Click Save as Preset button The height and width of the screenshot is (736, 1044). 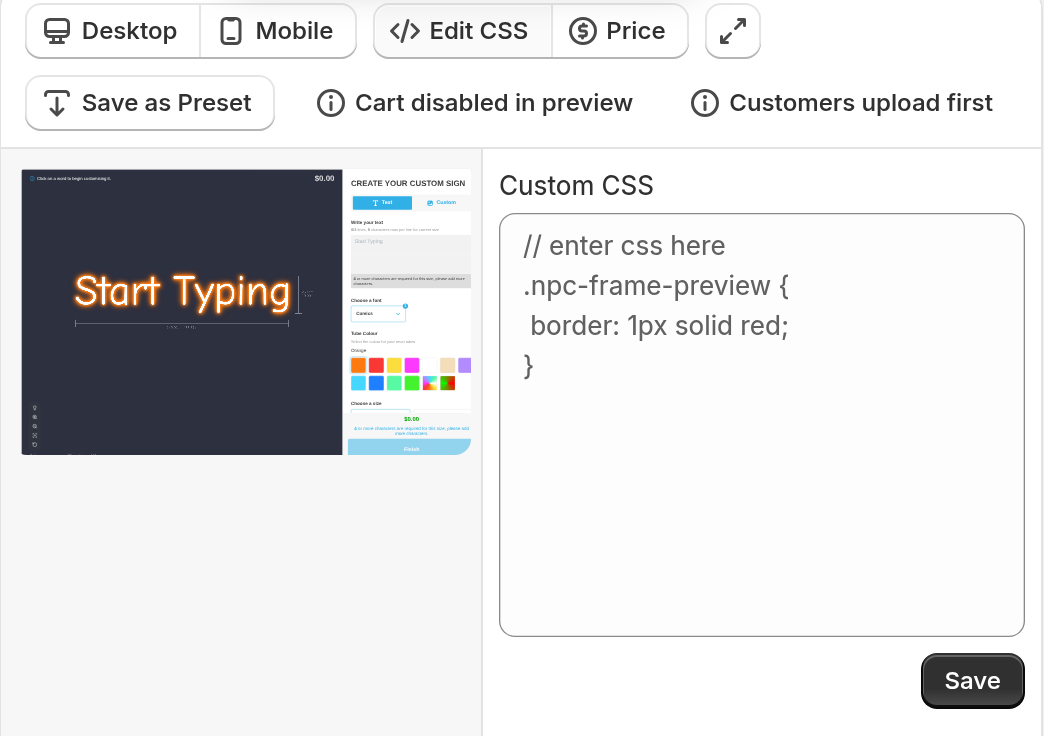(x=150, y=103)
